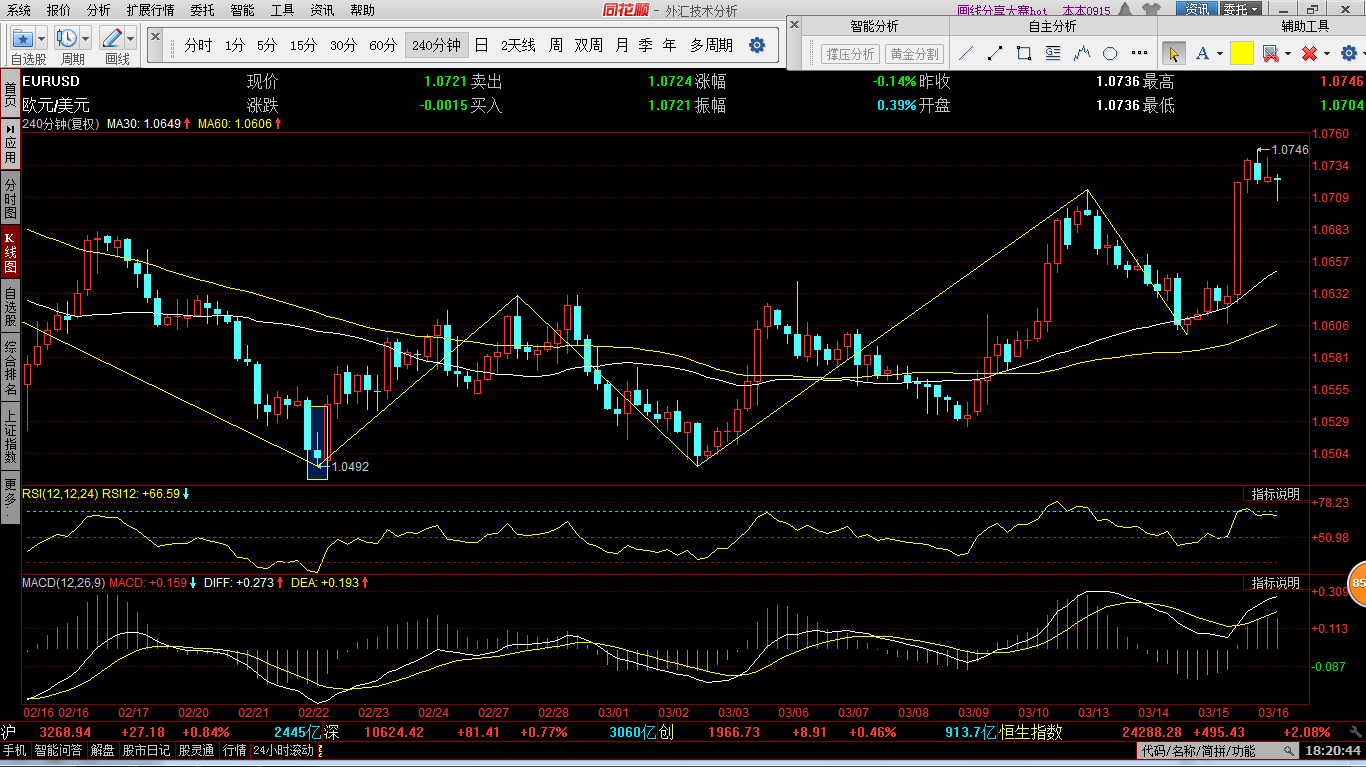This screenshot has width=1366, height=767.
Task: Switch chart to 年 yearly period
Action: click(x=669, y=45)
